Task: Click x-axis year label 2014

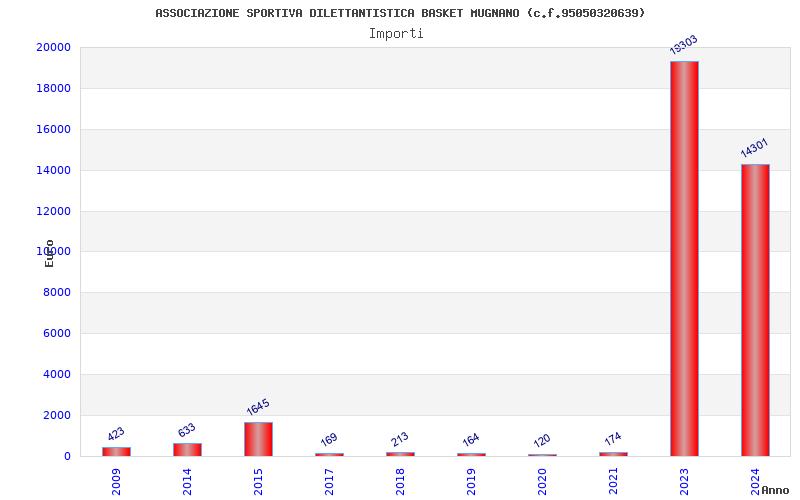Action: click(187, 482)
